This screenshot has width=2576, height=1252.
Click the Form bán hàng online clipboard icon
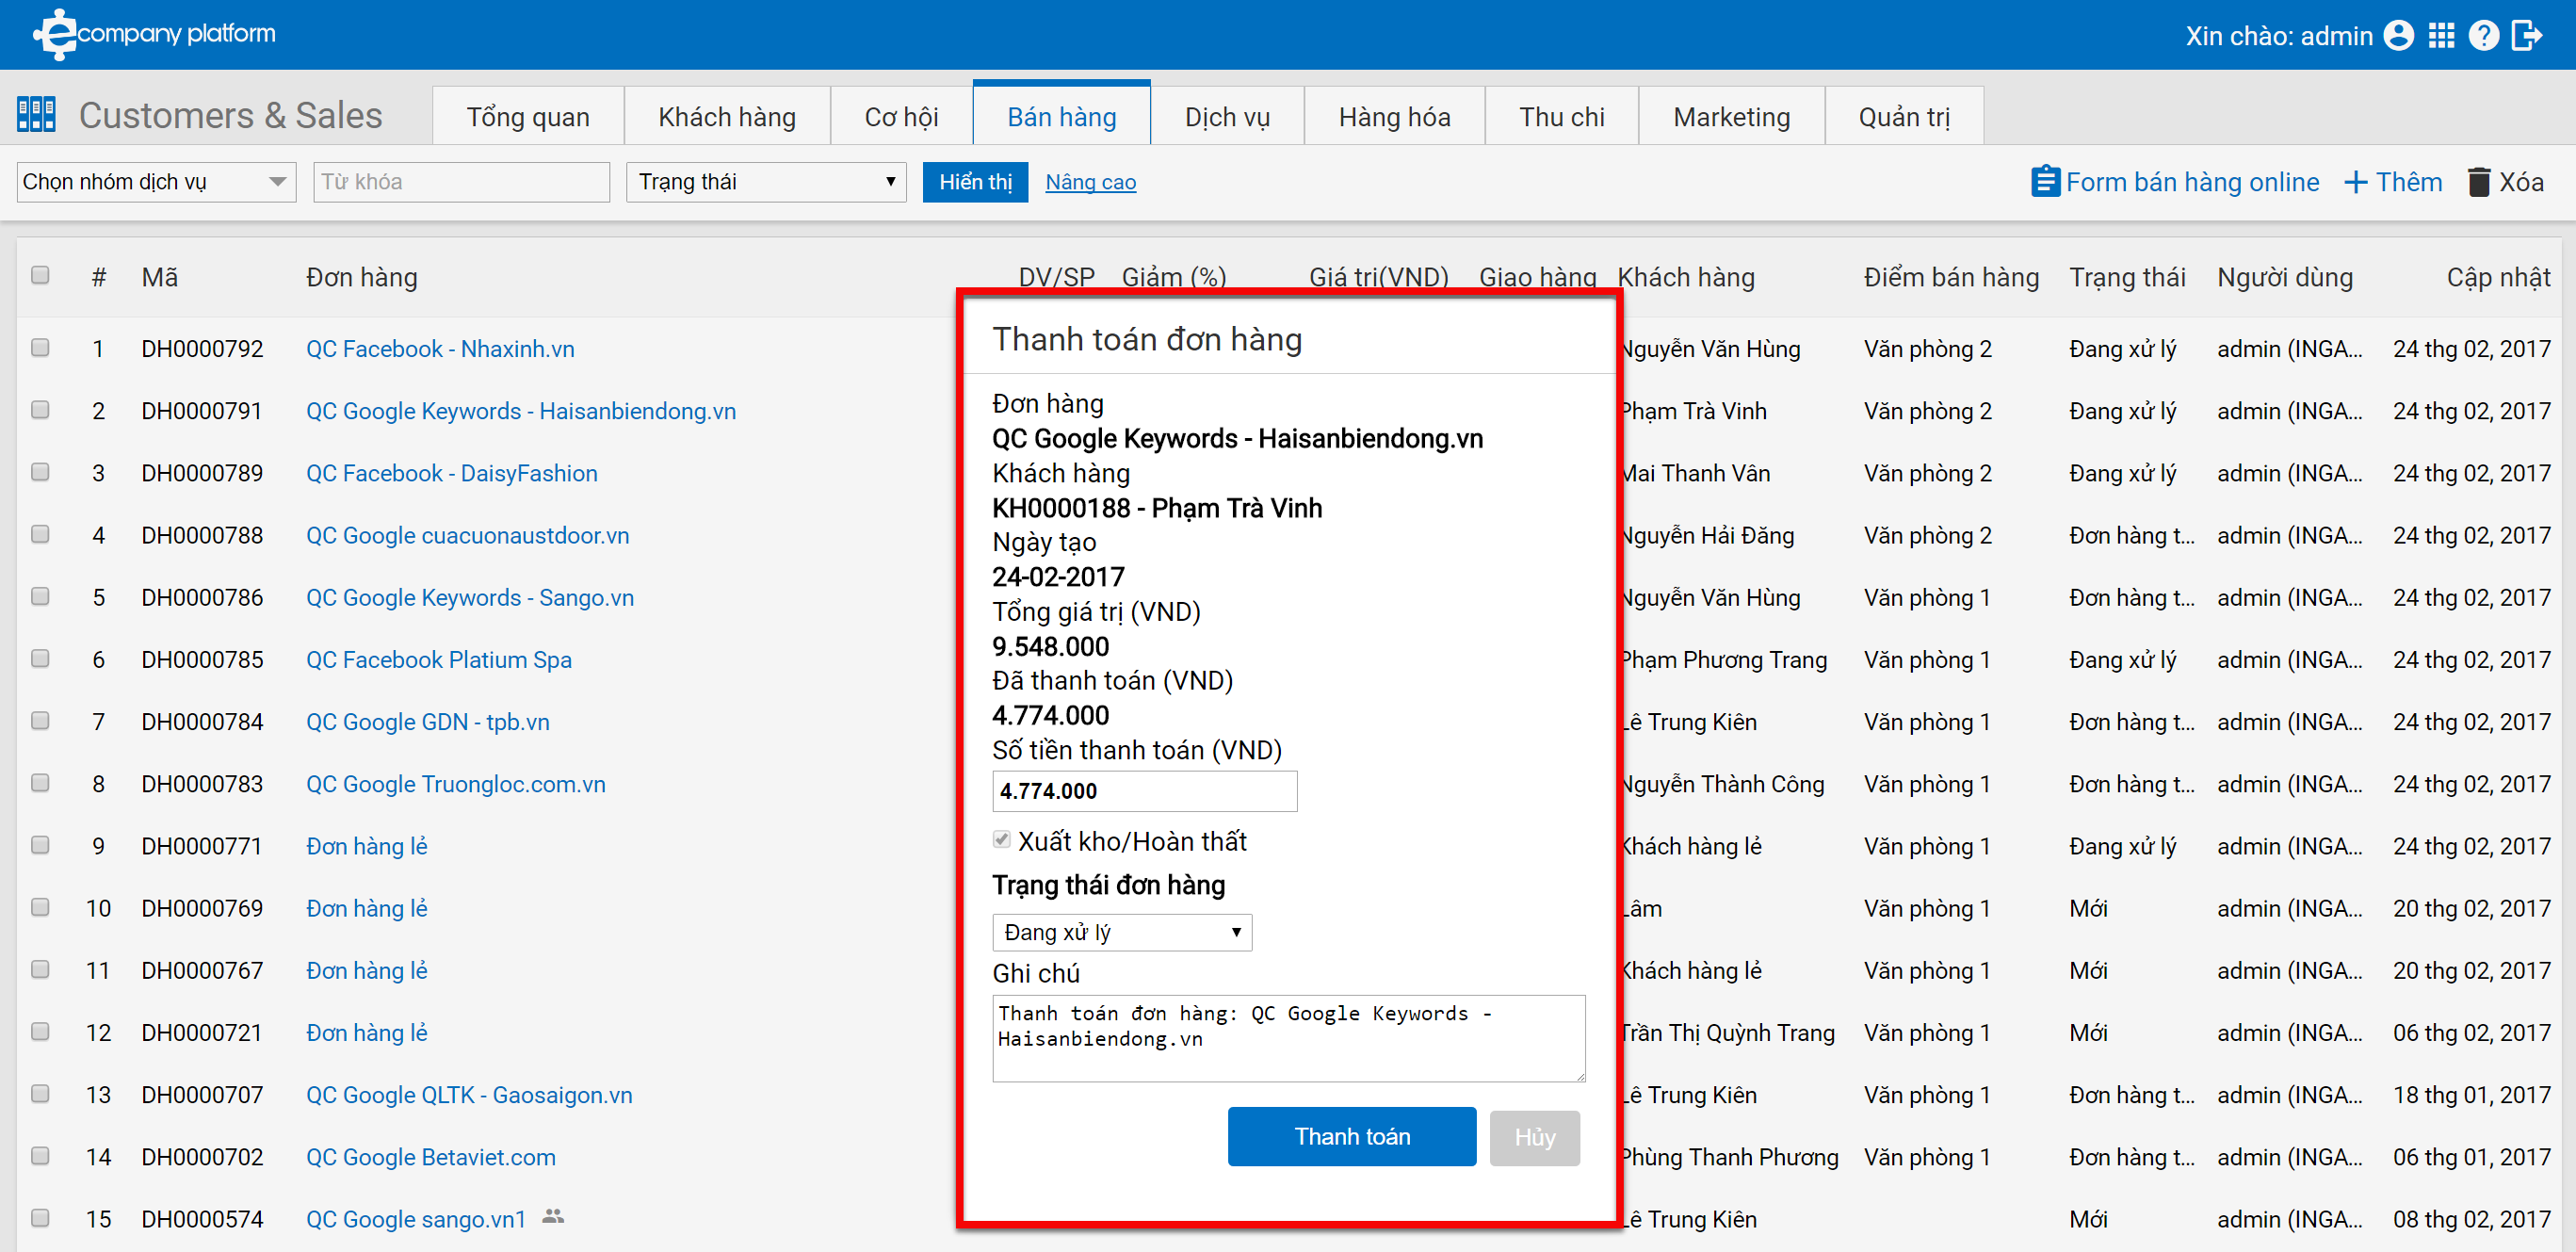coord(2044,181)
